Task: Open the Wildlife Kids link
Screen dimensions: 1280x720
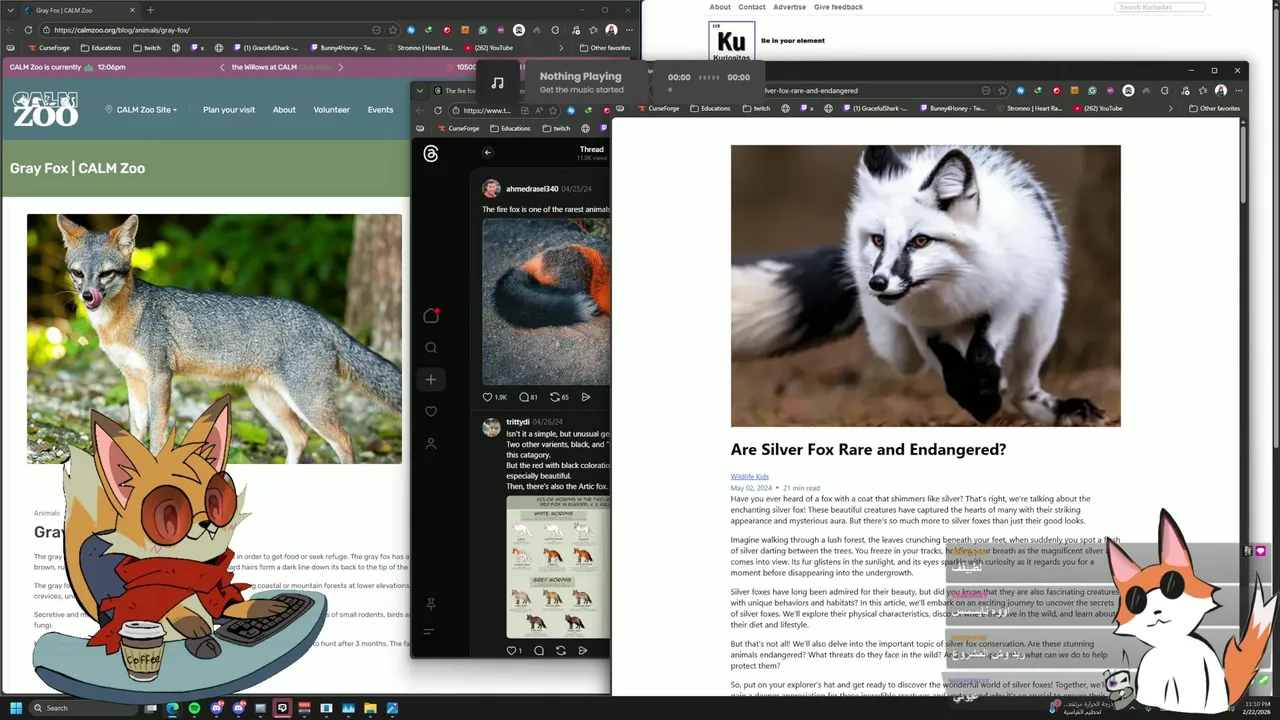Action: click(750, 477)
